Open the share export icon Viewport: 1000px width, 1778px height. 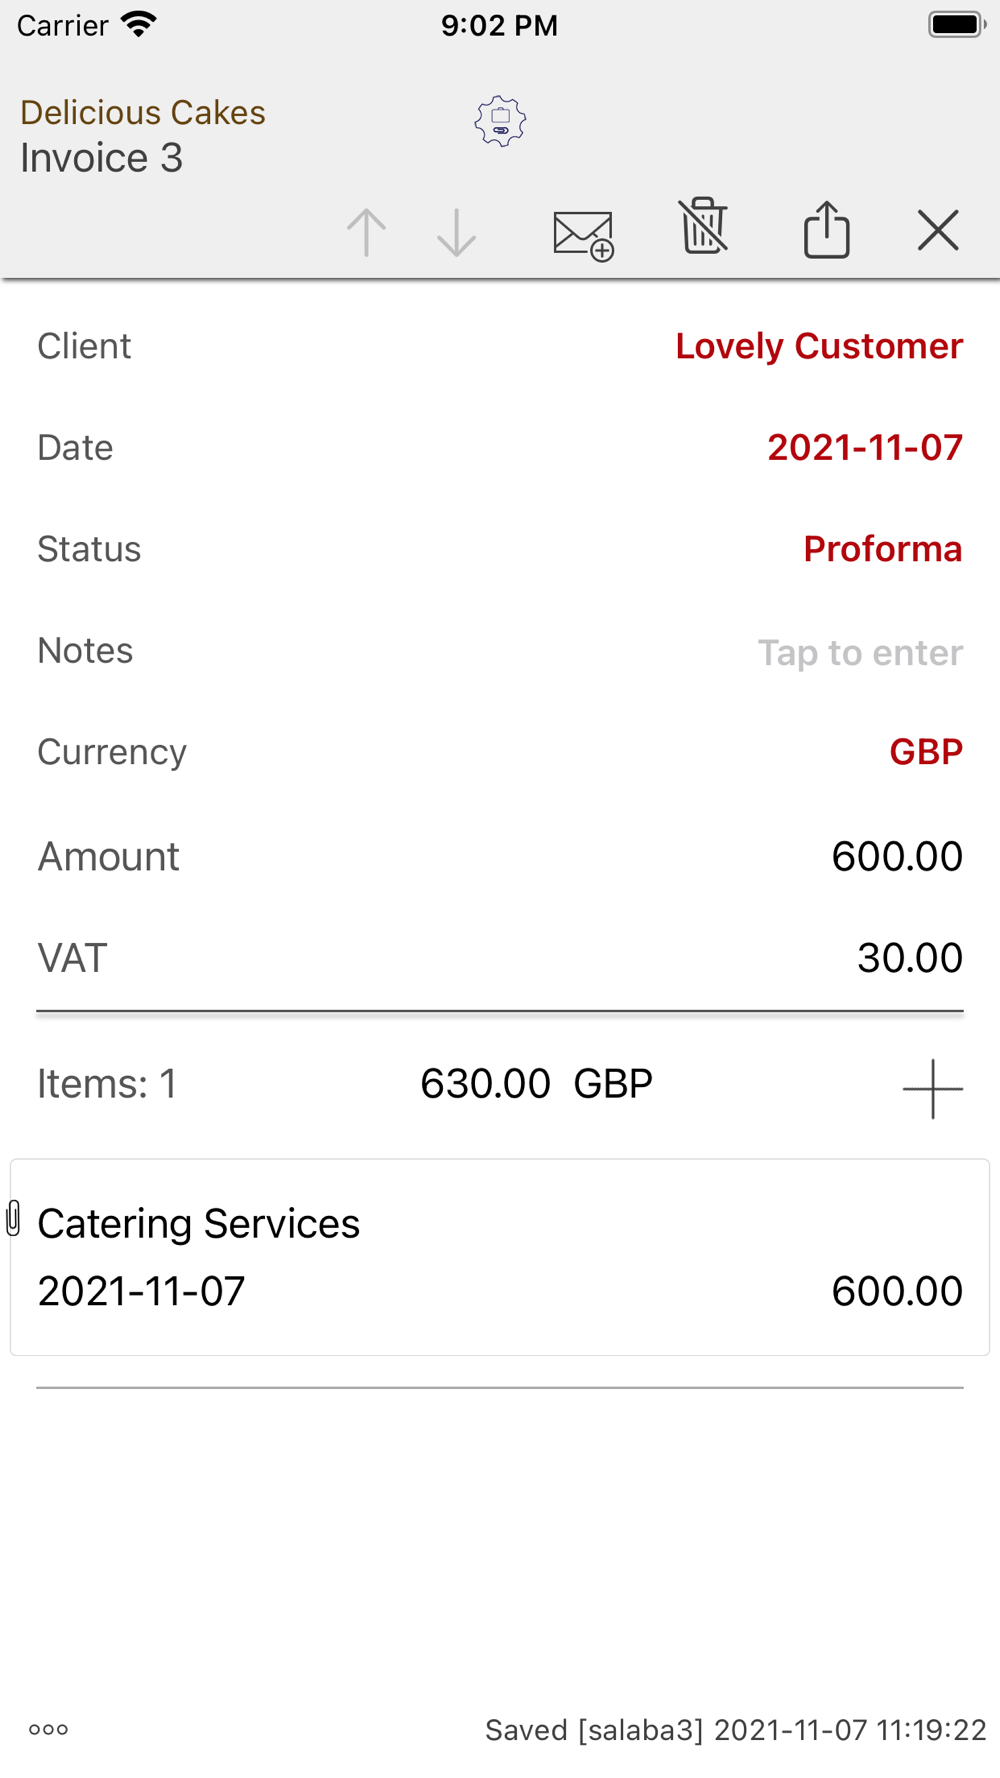point(827,230)
